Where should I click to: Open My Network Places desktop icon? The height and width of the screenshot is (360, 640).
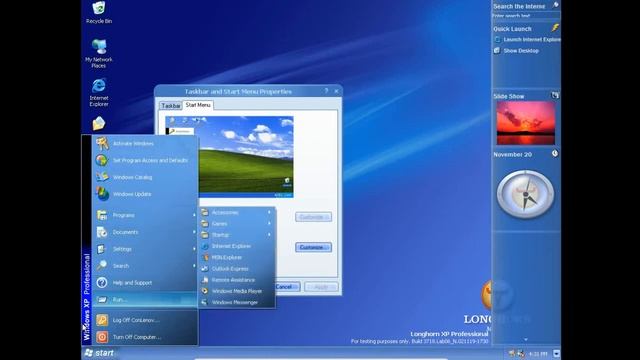[99, 53]
